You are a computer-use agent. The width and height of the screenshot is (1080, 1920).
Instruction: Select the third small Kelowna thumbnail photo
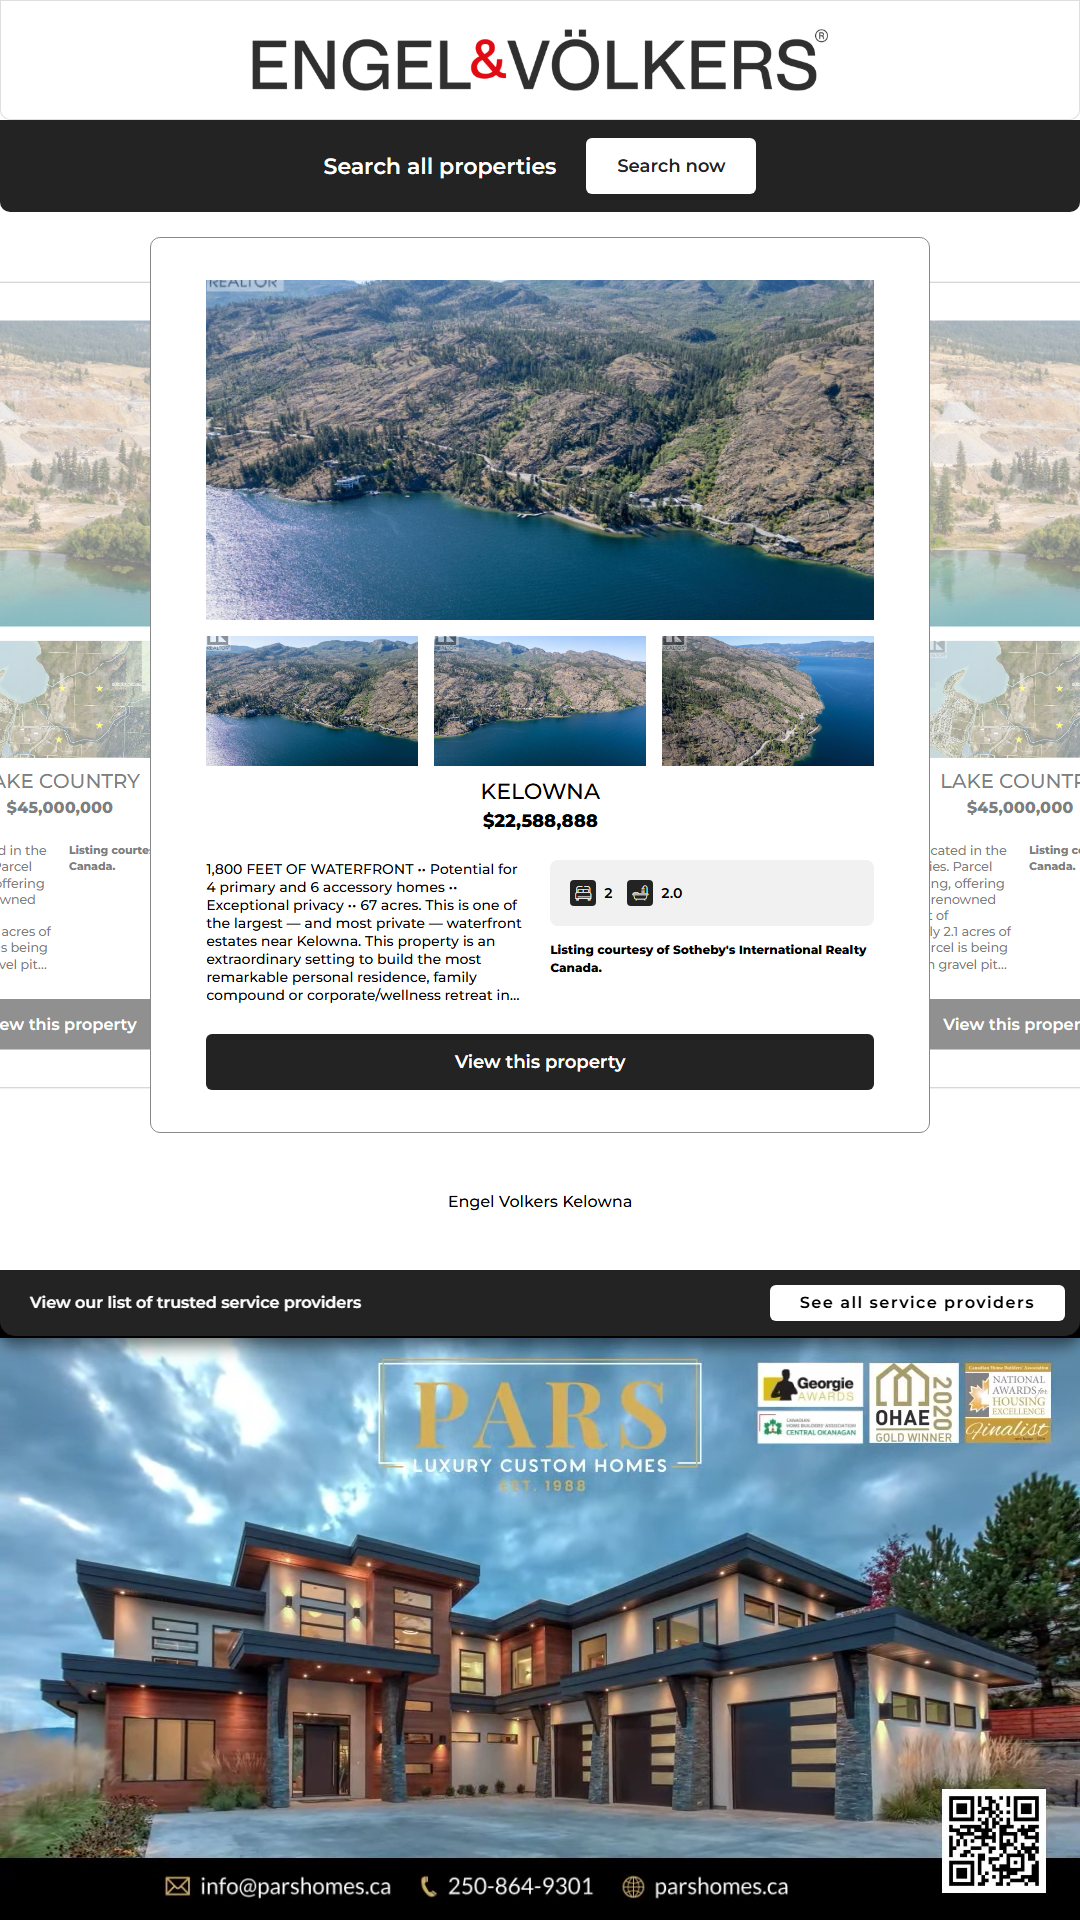coord(768,701)
